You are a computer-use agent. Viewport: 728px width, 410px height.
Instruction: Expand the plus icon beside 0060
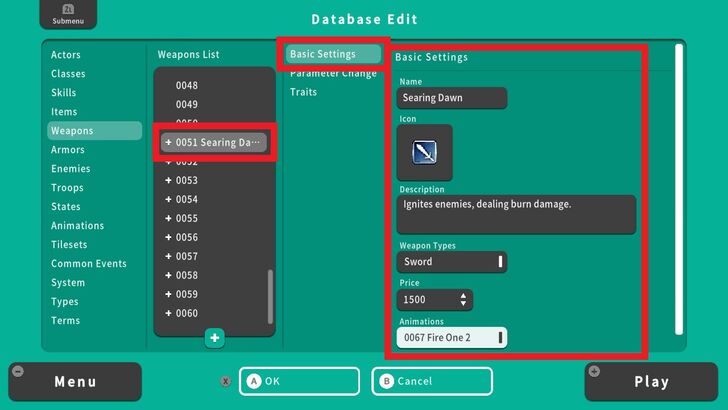(x=168, y=313)
